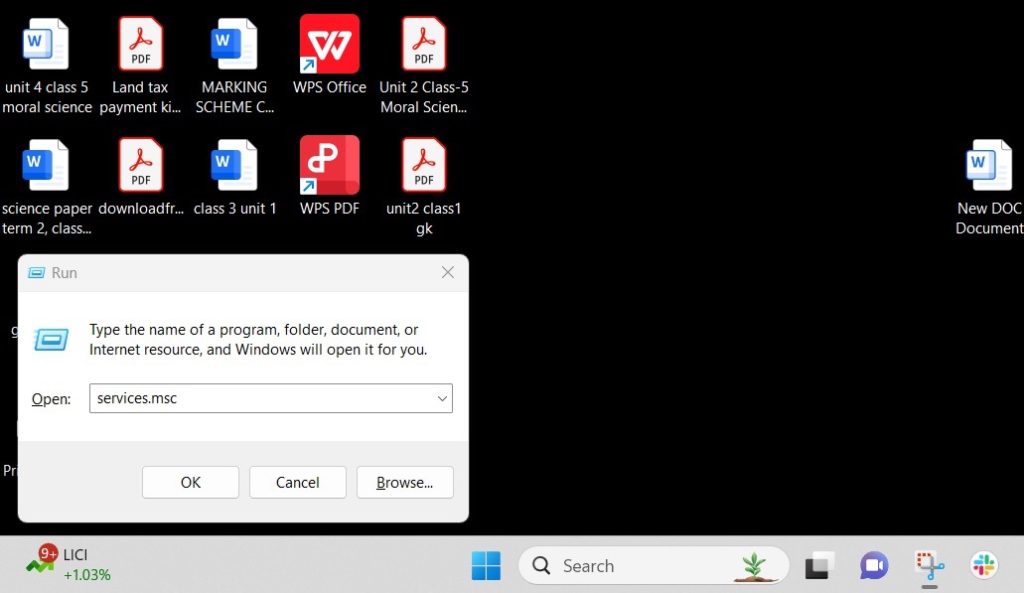Screen dimensions: 1024x593
Task: Open the chat app from the taskbar
Action: pos(873,566)
